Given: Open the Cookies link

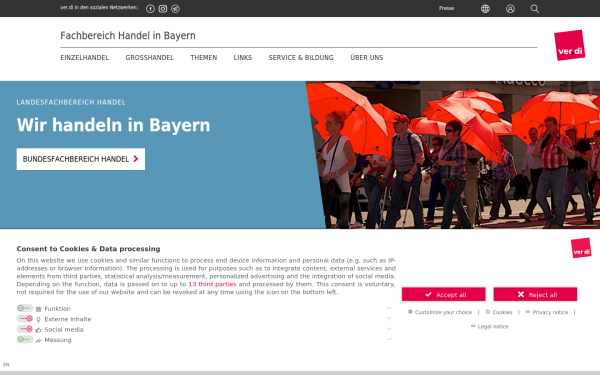Looking at the screenshot, I should tap(499, 312).
